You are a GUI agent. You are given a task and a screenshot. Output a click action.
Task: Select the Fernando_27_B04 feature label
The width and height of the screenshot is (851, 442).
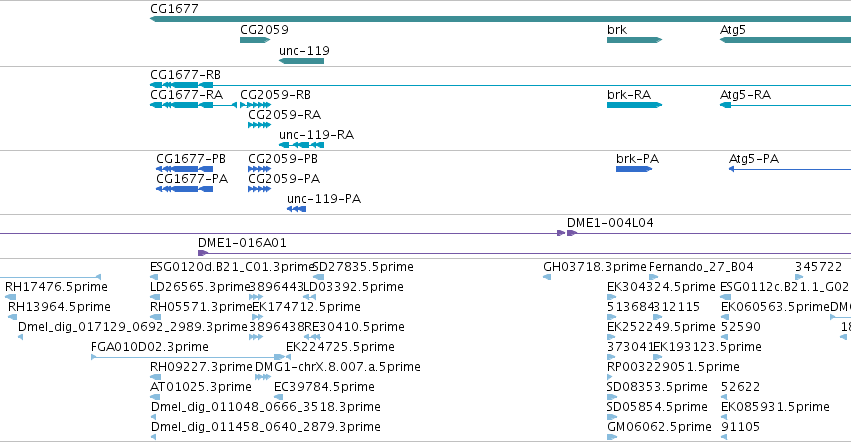tap(701, 267)
